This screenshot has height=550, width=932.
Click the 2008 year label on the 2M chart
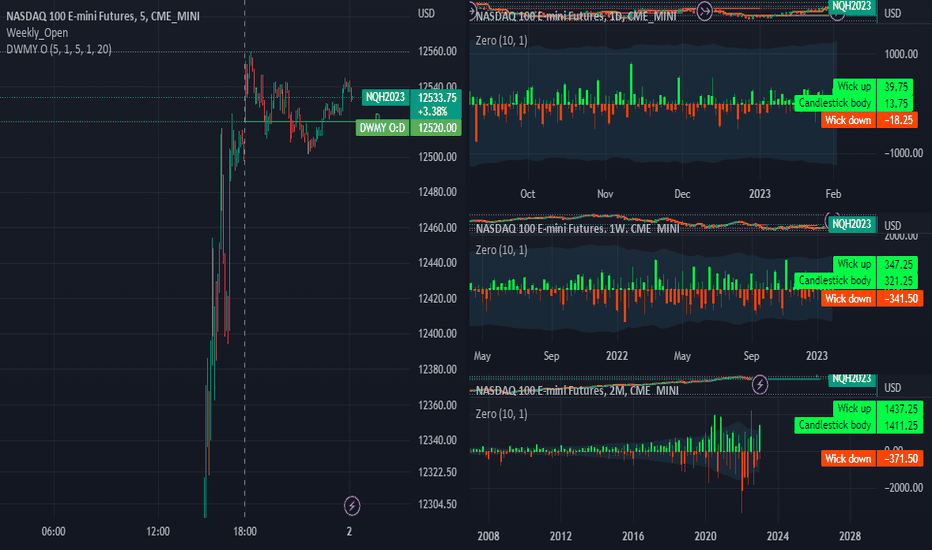[489, 536]
